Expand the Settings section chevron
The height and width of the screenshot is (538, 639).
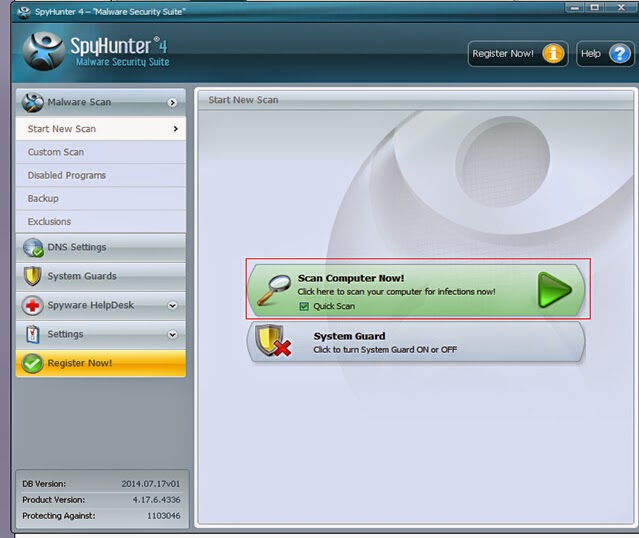coord(172,335)
